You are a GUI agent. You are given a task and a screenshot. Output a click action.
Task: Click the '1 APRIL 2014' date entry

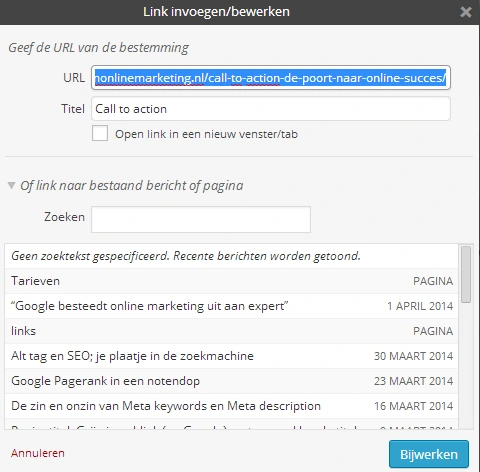coord(420,306)
